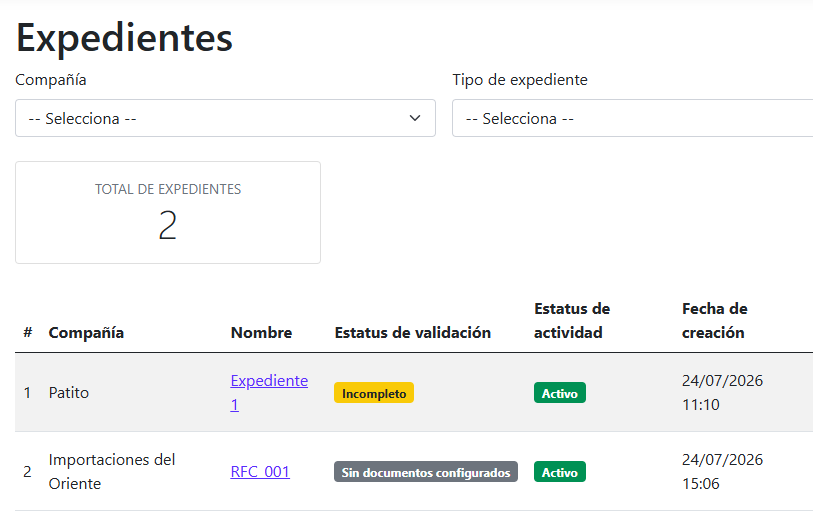This screenshot has width=813, height=523.
Task: Click the Total de expedientes card
Action: tap(168, 213)
